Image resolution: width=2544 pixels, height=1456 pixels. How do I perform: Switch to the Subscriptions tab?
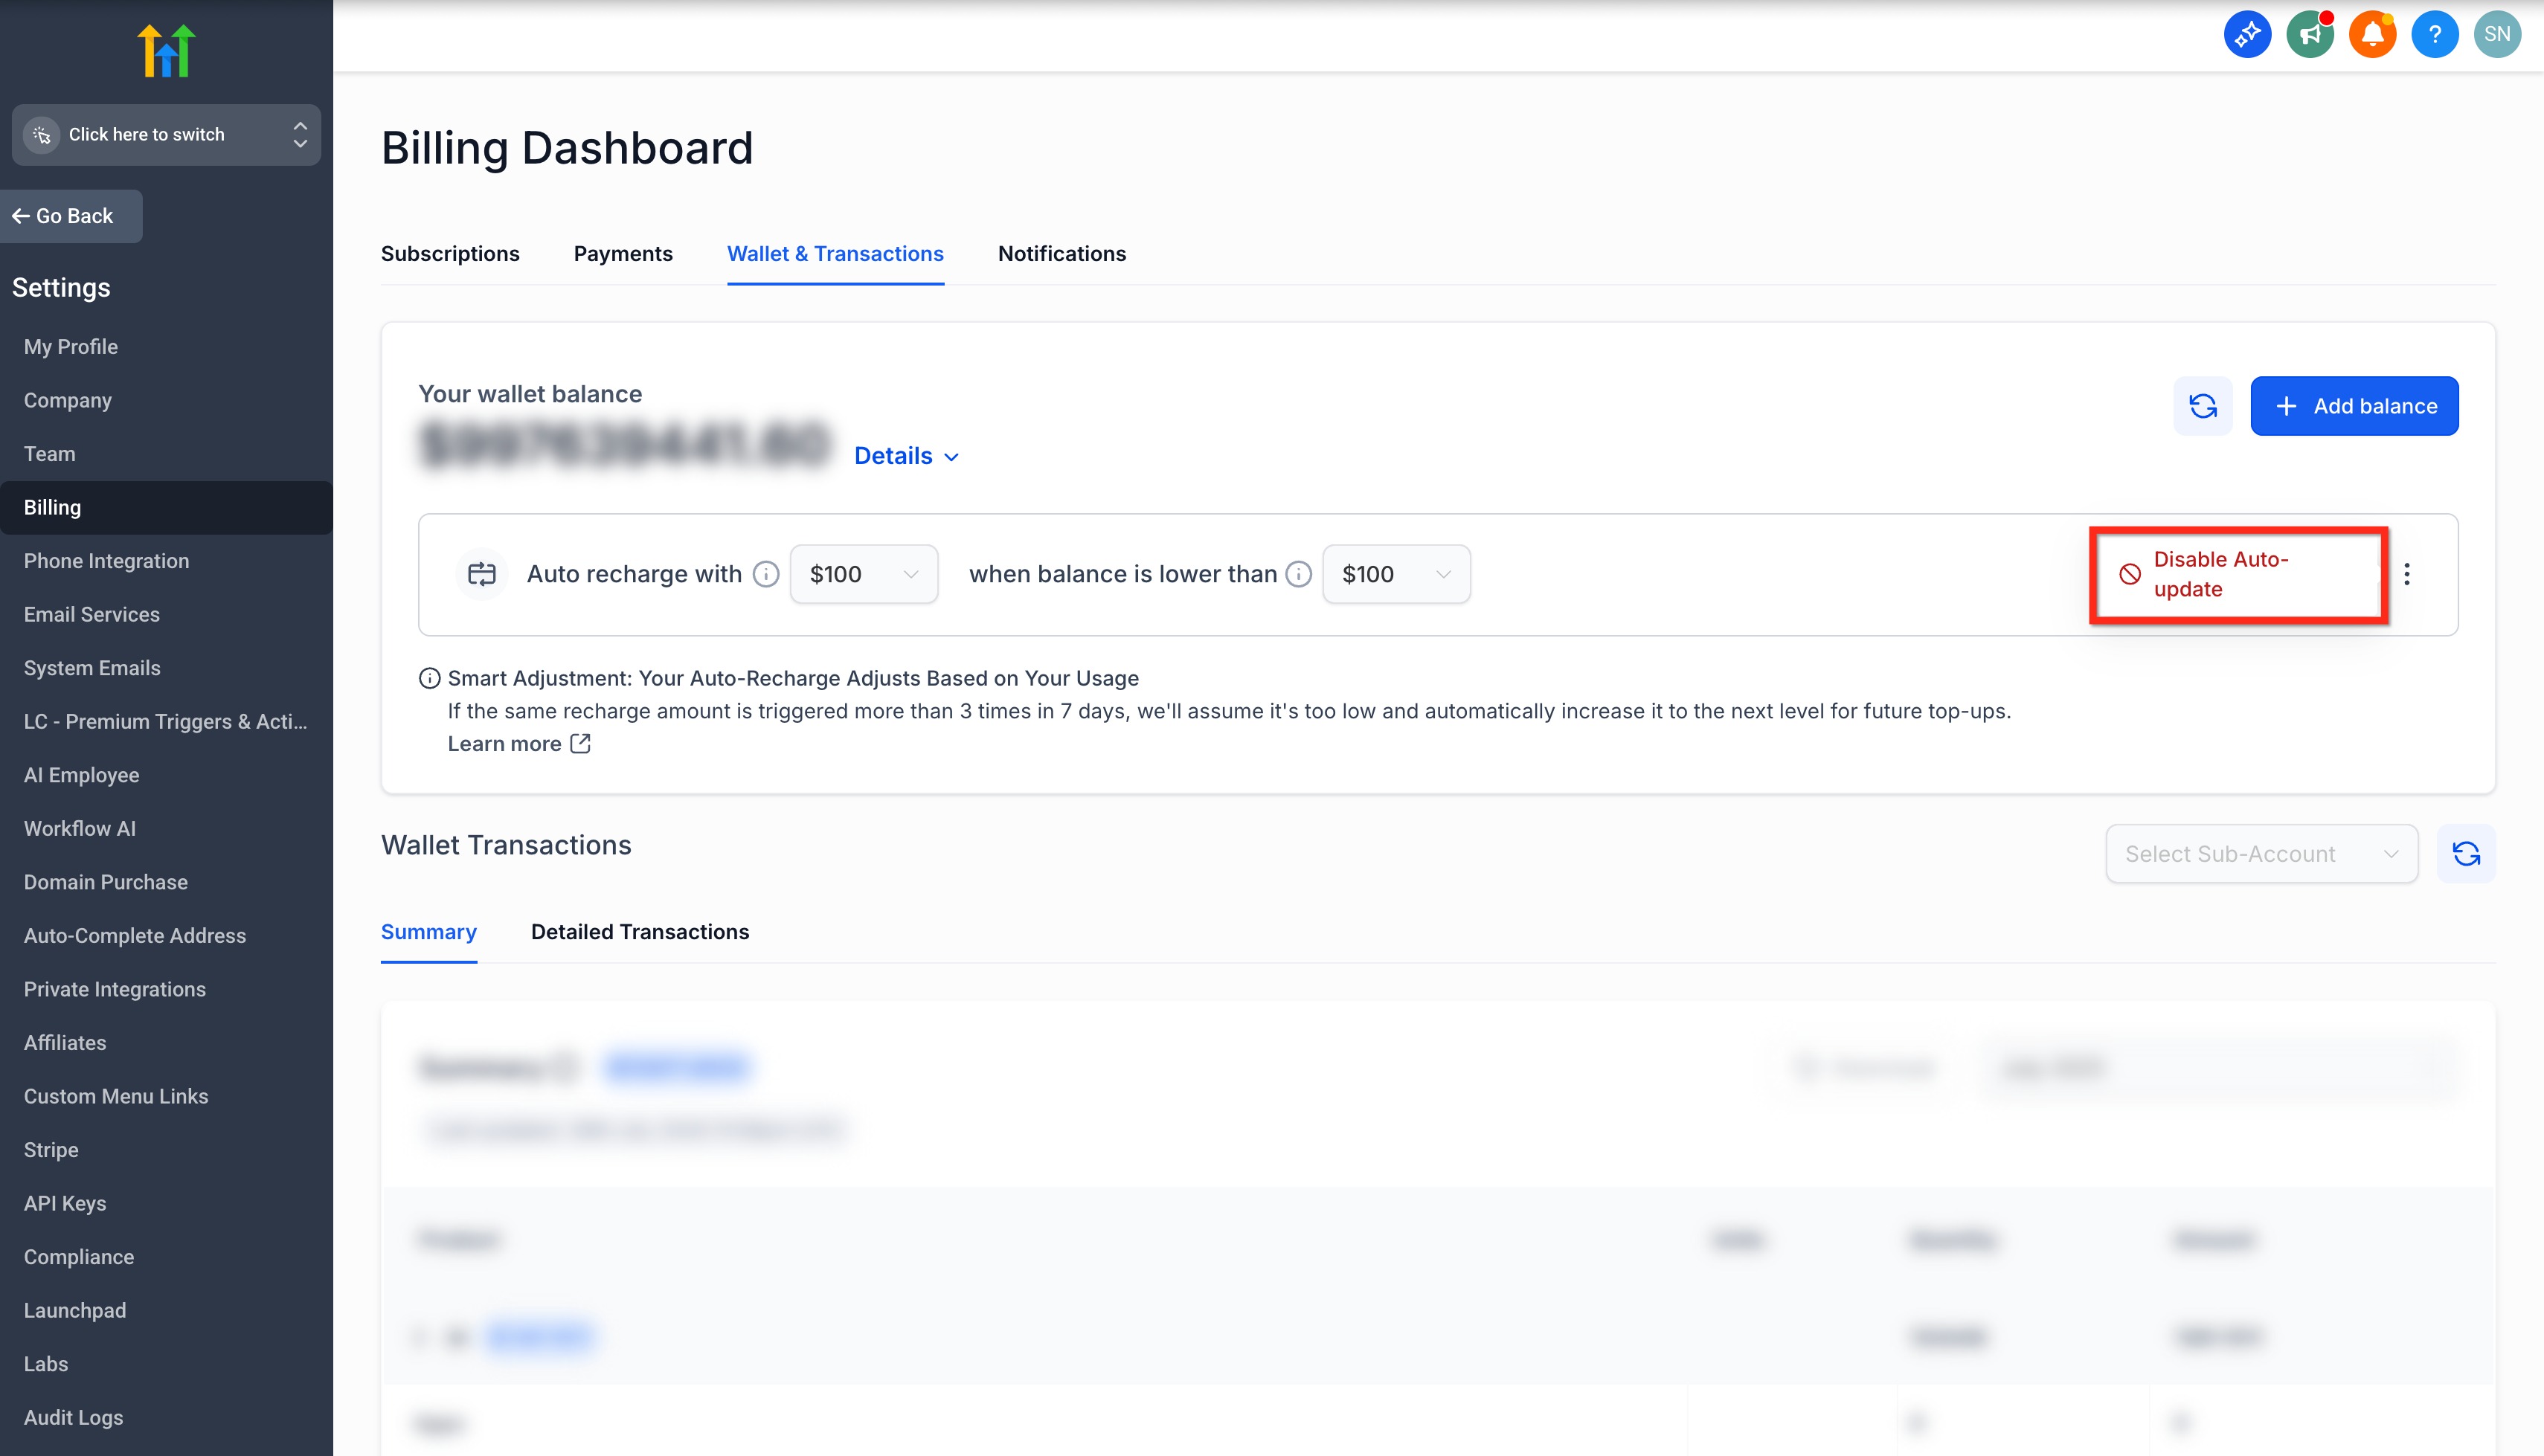450,254
